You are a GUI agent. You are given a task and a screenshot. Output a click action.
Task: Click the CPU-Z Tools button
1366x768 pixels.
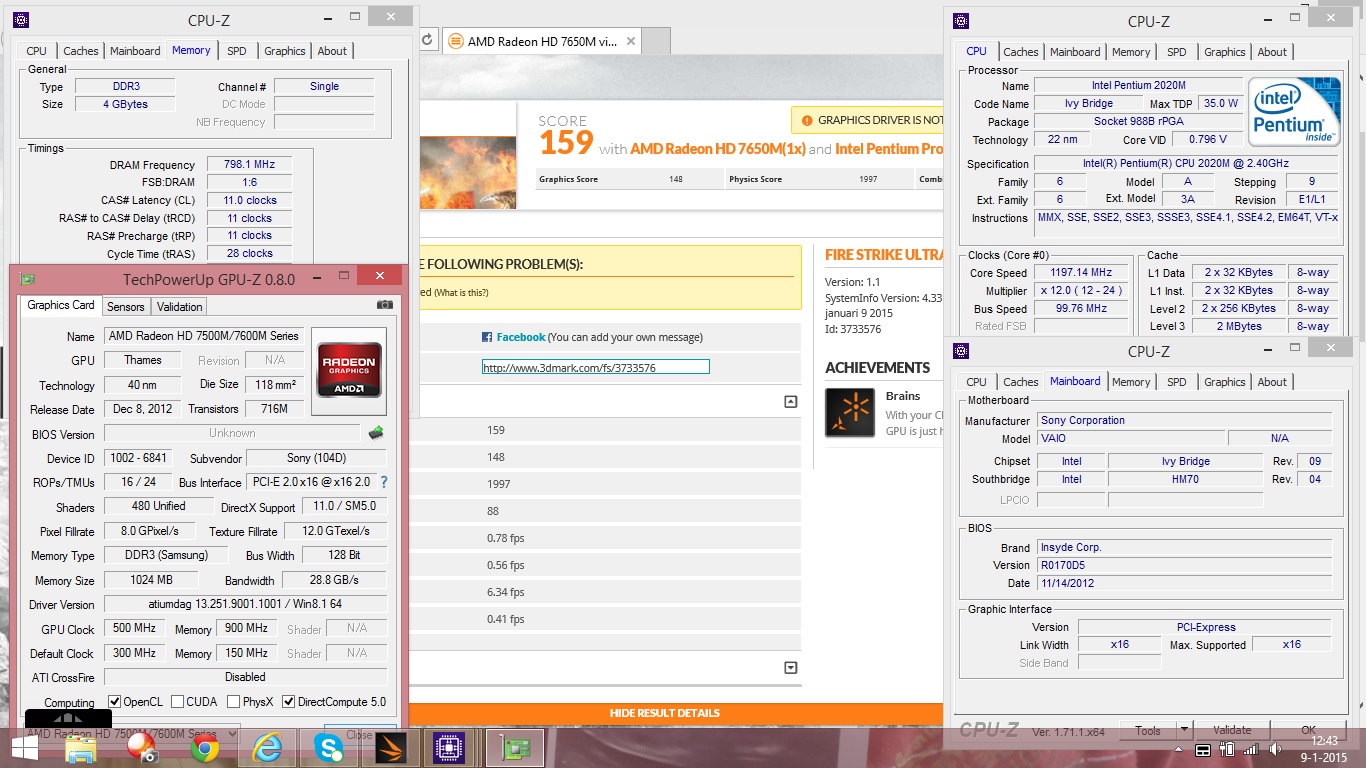[x=1148, y=730]
